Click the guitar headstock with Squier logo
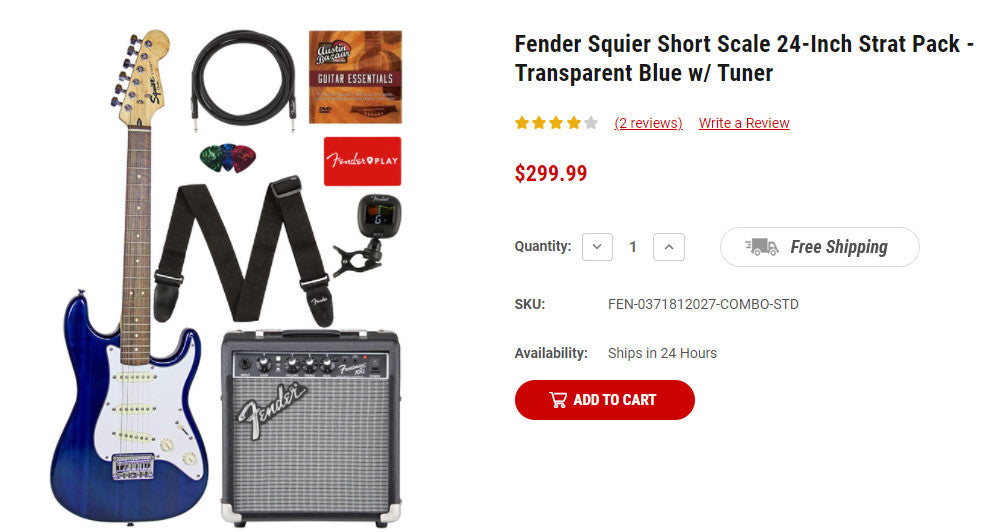This screenshot has height=532, width=1008. (142, 79)
